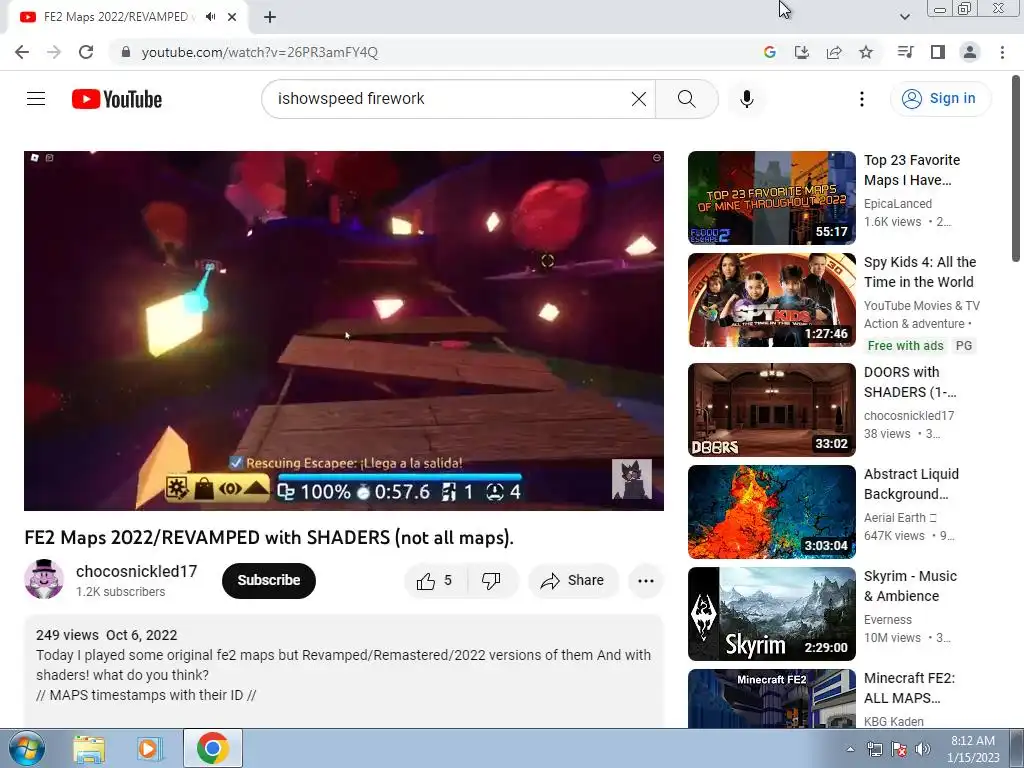This screenshot has width=1024, height=768.
Task: View site security lock info
Action: coord(126,52)
